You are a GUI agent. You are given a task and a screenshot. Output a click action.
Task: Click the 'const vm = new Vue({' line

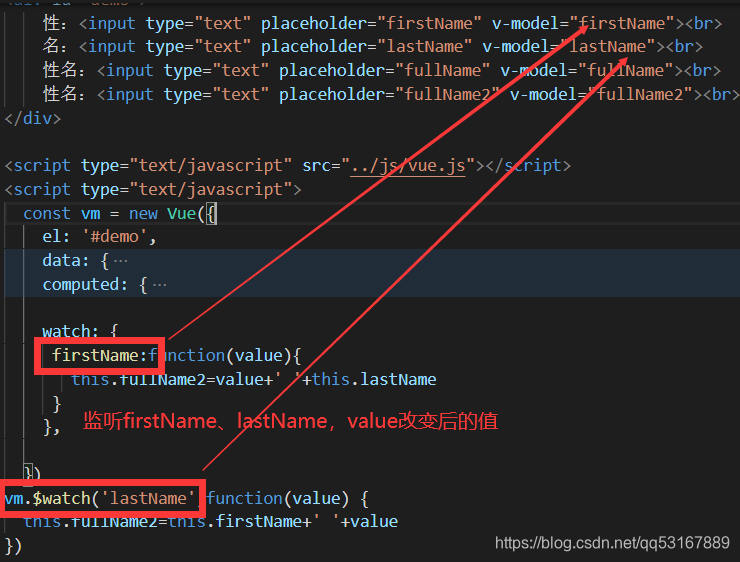[x=120, y=213]
